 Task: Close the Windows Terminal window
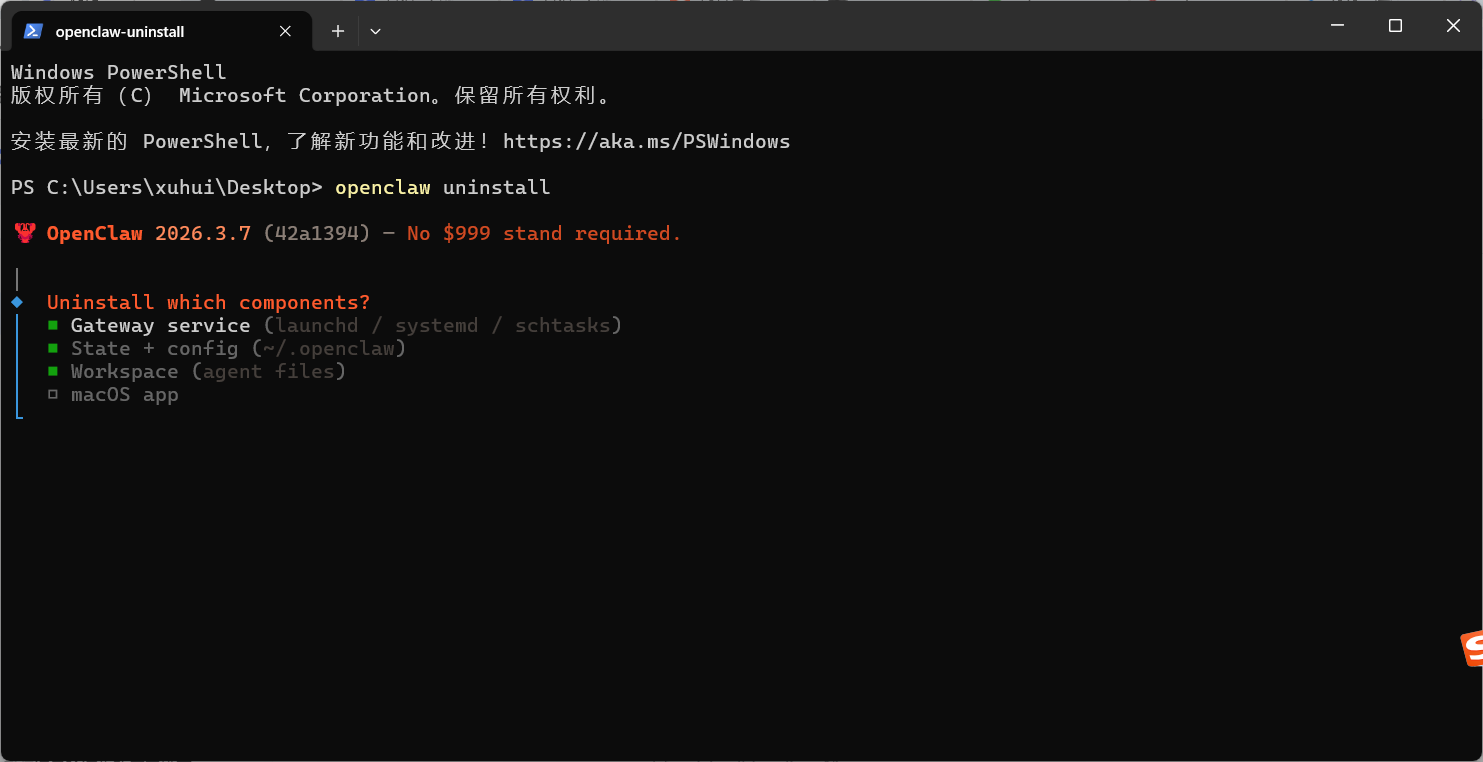pyautogui.click(x=1453, y=26)
